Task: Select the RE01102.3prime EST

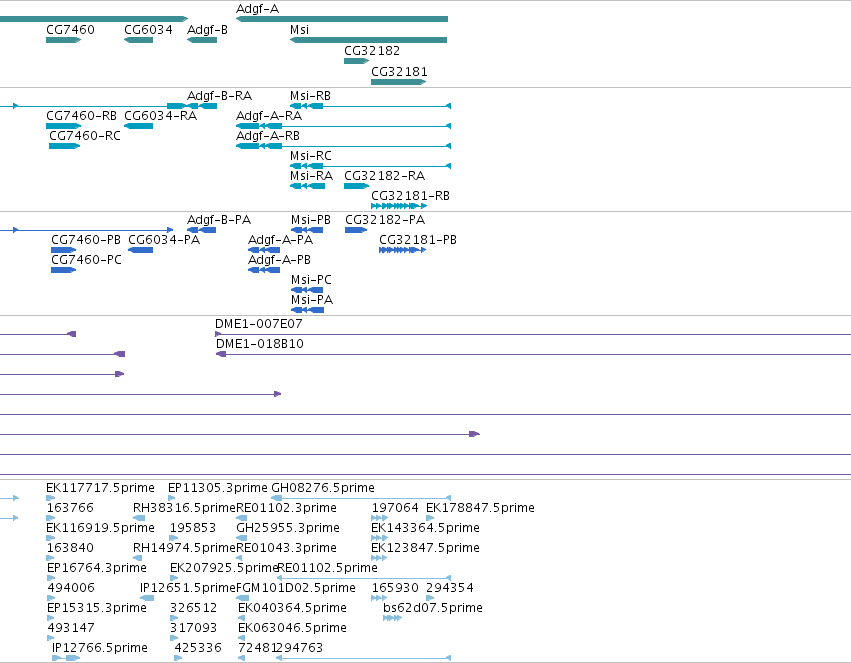Action: point(242,518)
